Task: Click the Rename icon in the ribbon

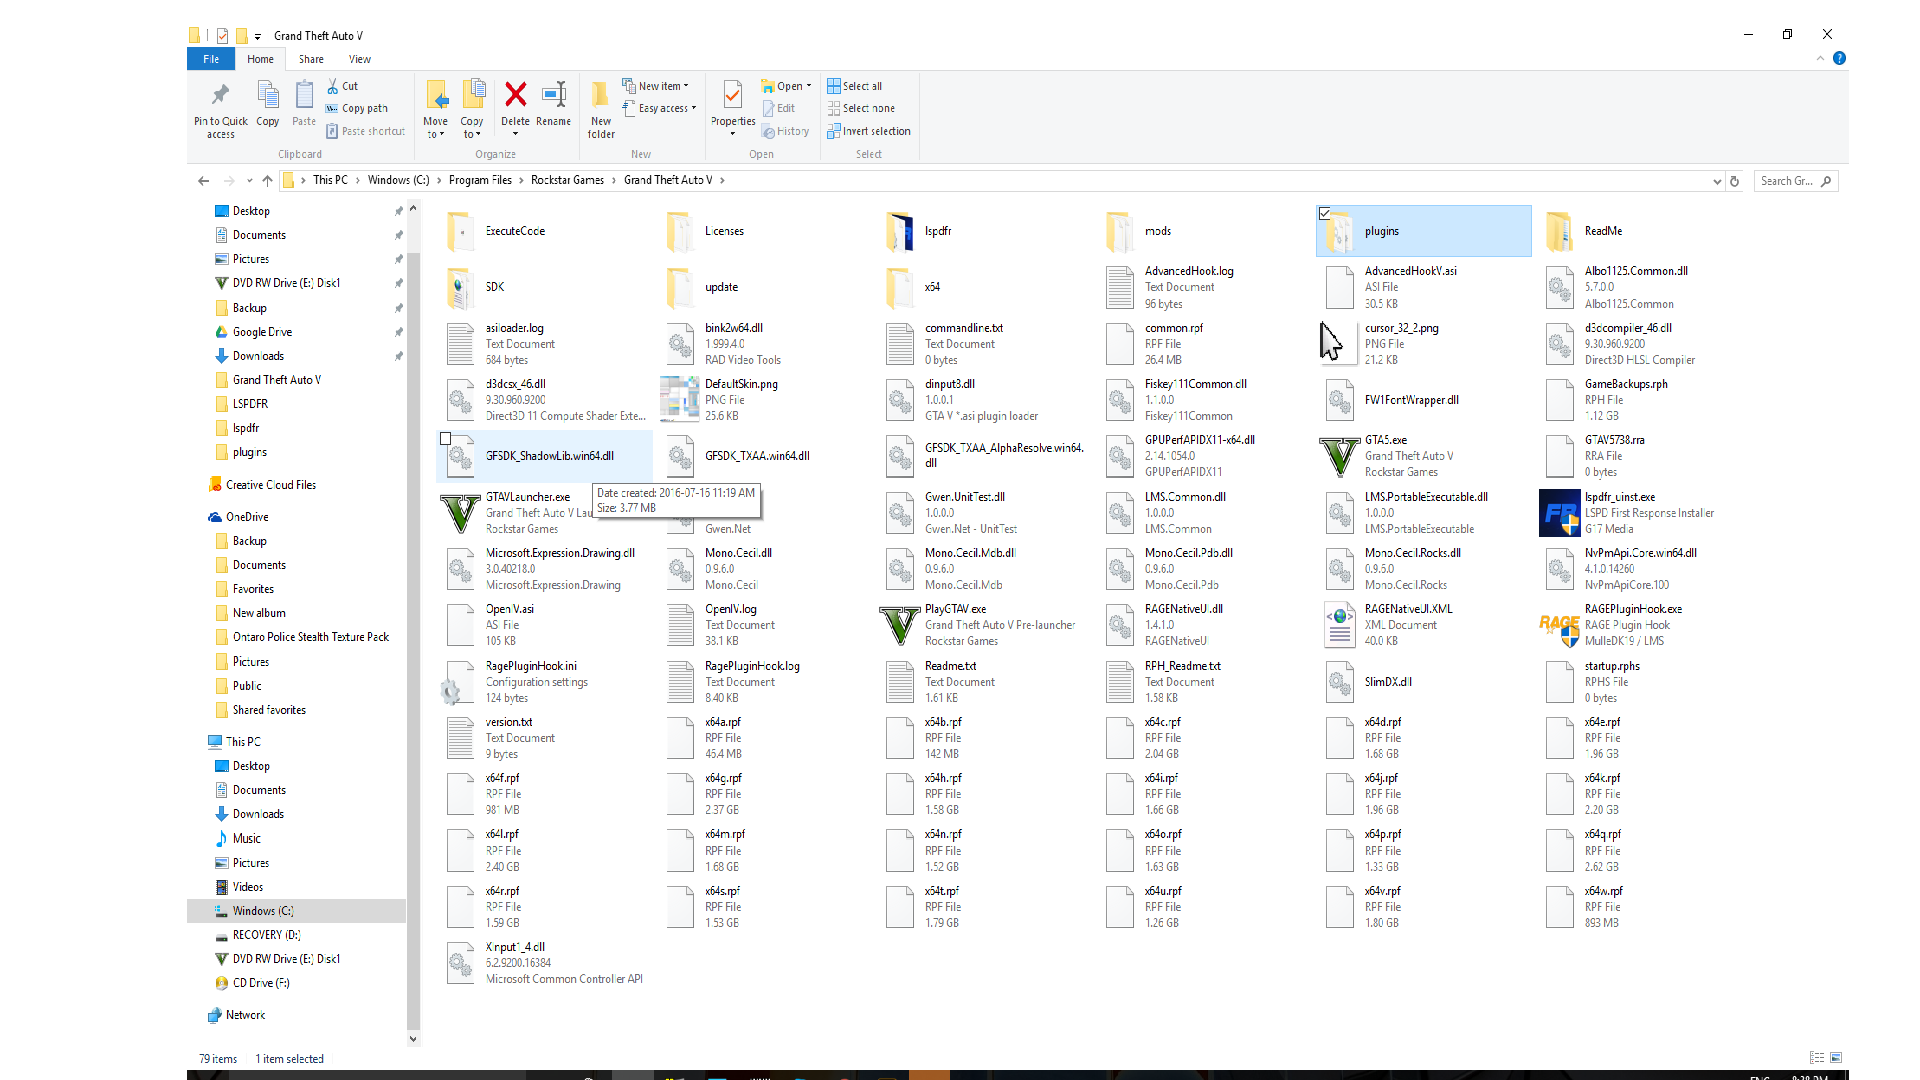Action: tap(553, 96)
